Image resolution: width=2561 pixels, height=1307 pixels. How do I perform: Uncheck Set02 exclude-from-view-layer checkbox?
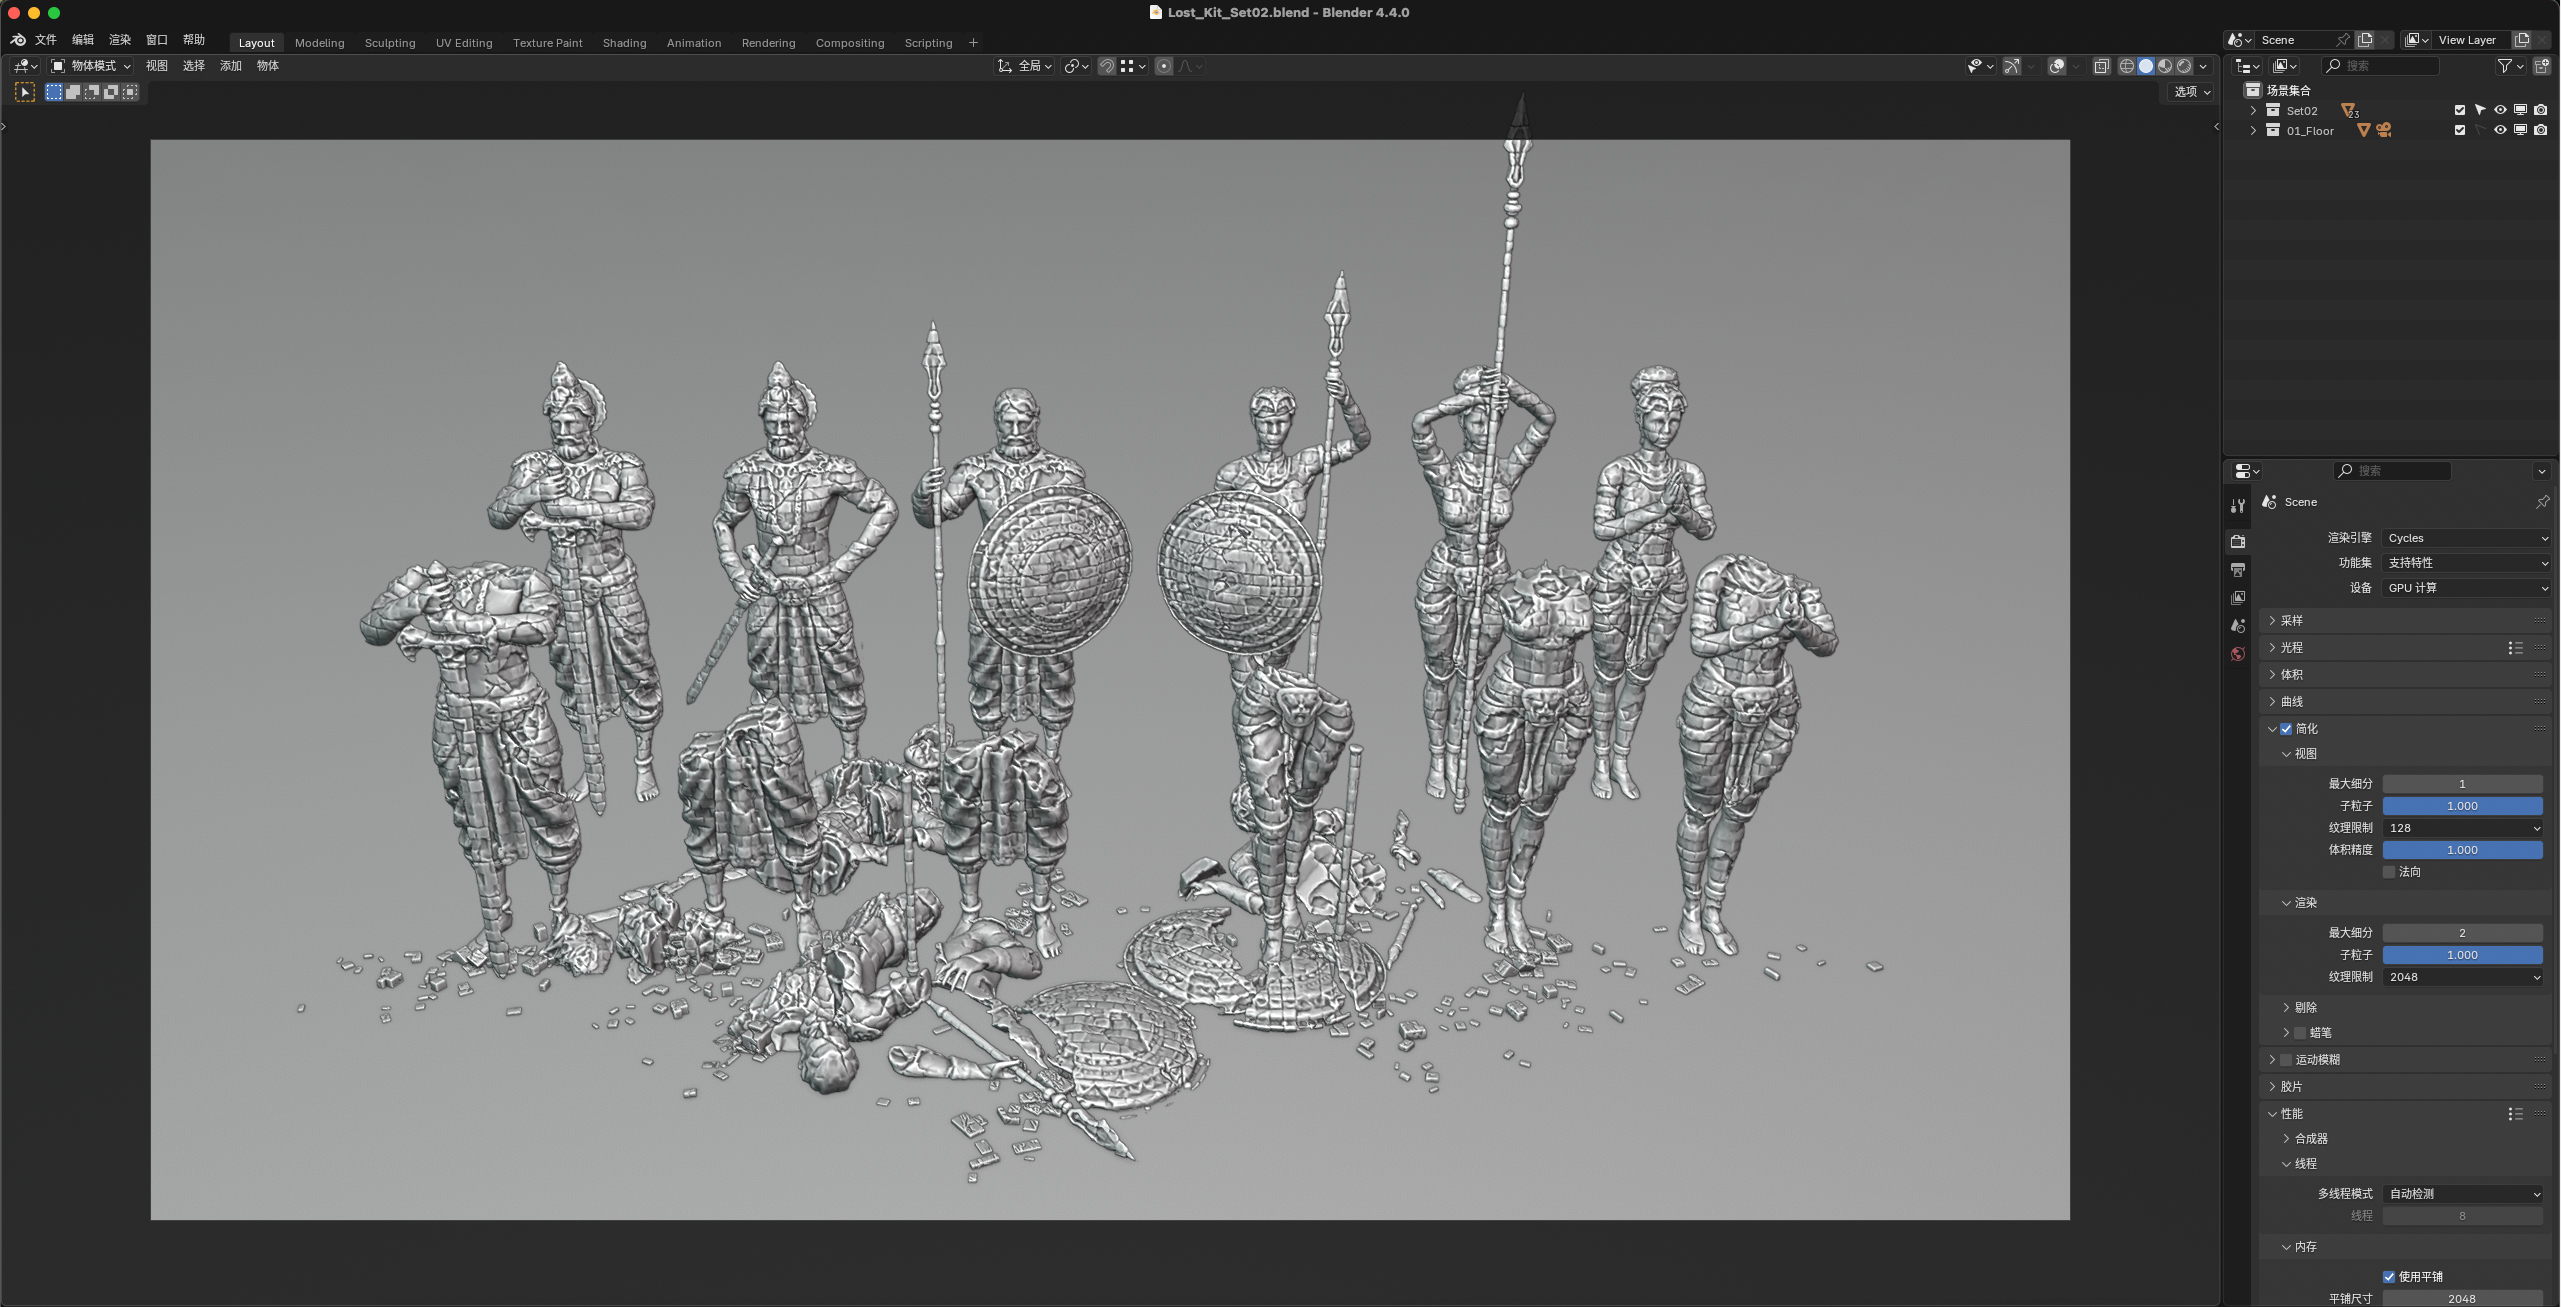click(2460, 111)
